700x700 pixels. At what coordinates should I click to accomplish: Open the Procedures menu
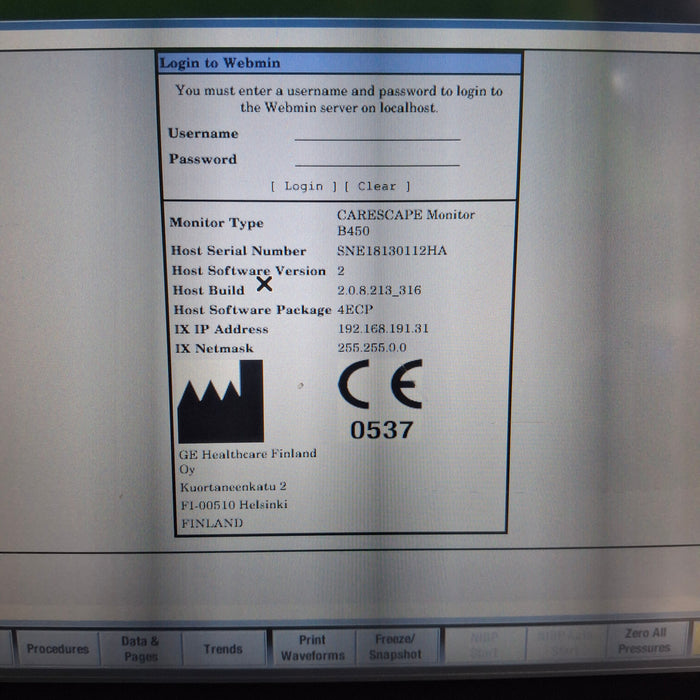(x=57, y=649)
